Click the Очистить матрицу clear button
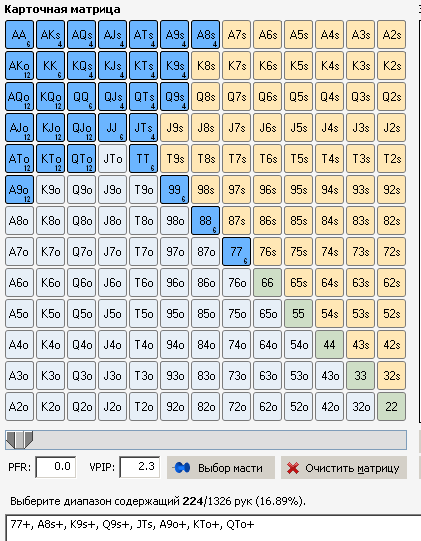This screenshot has width=421, height=541. [344, 468]
